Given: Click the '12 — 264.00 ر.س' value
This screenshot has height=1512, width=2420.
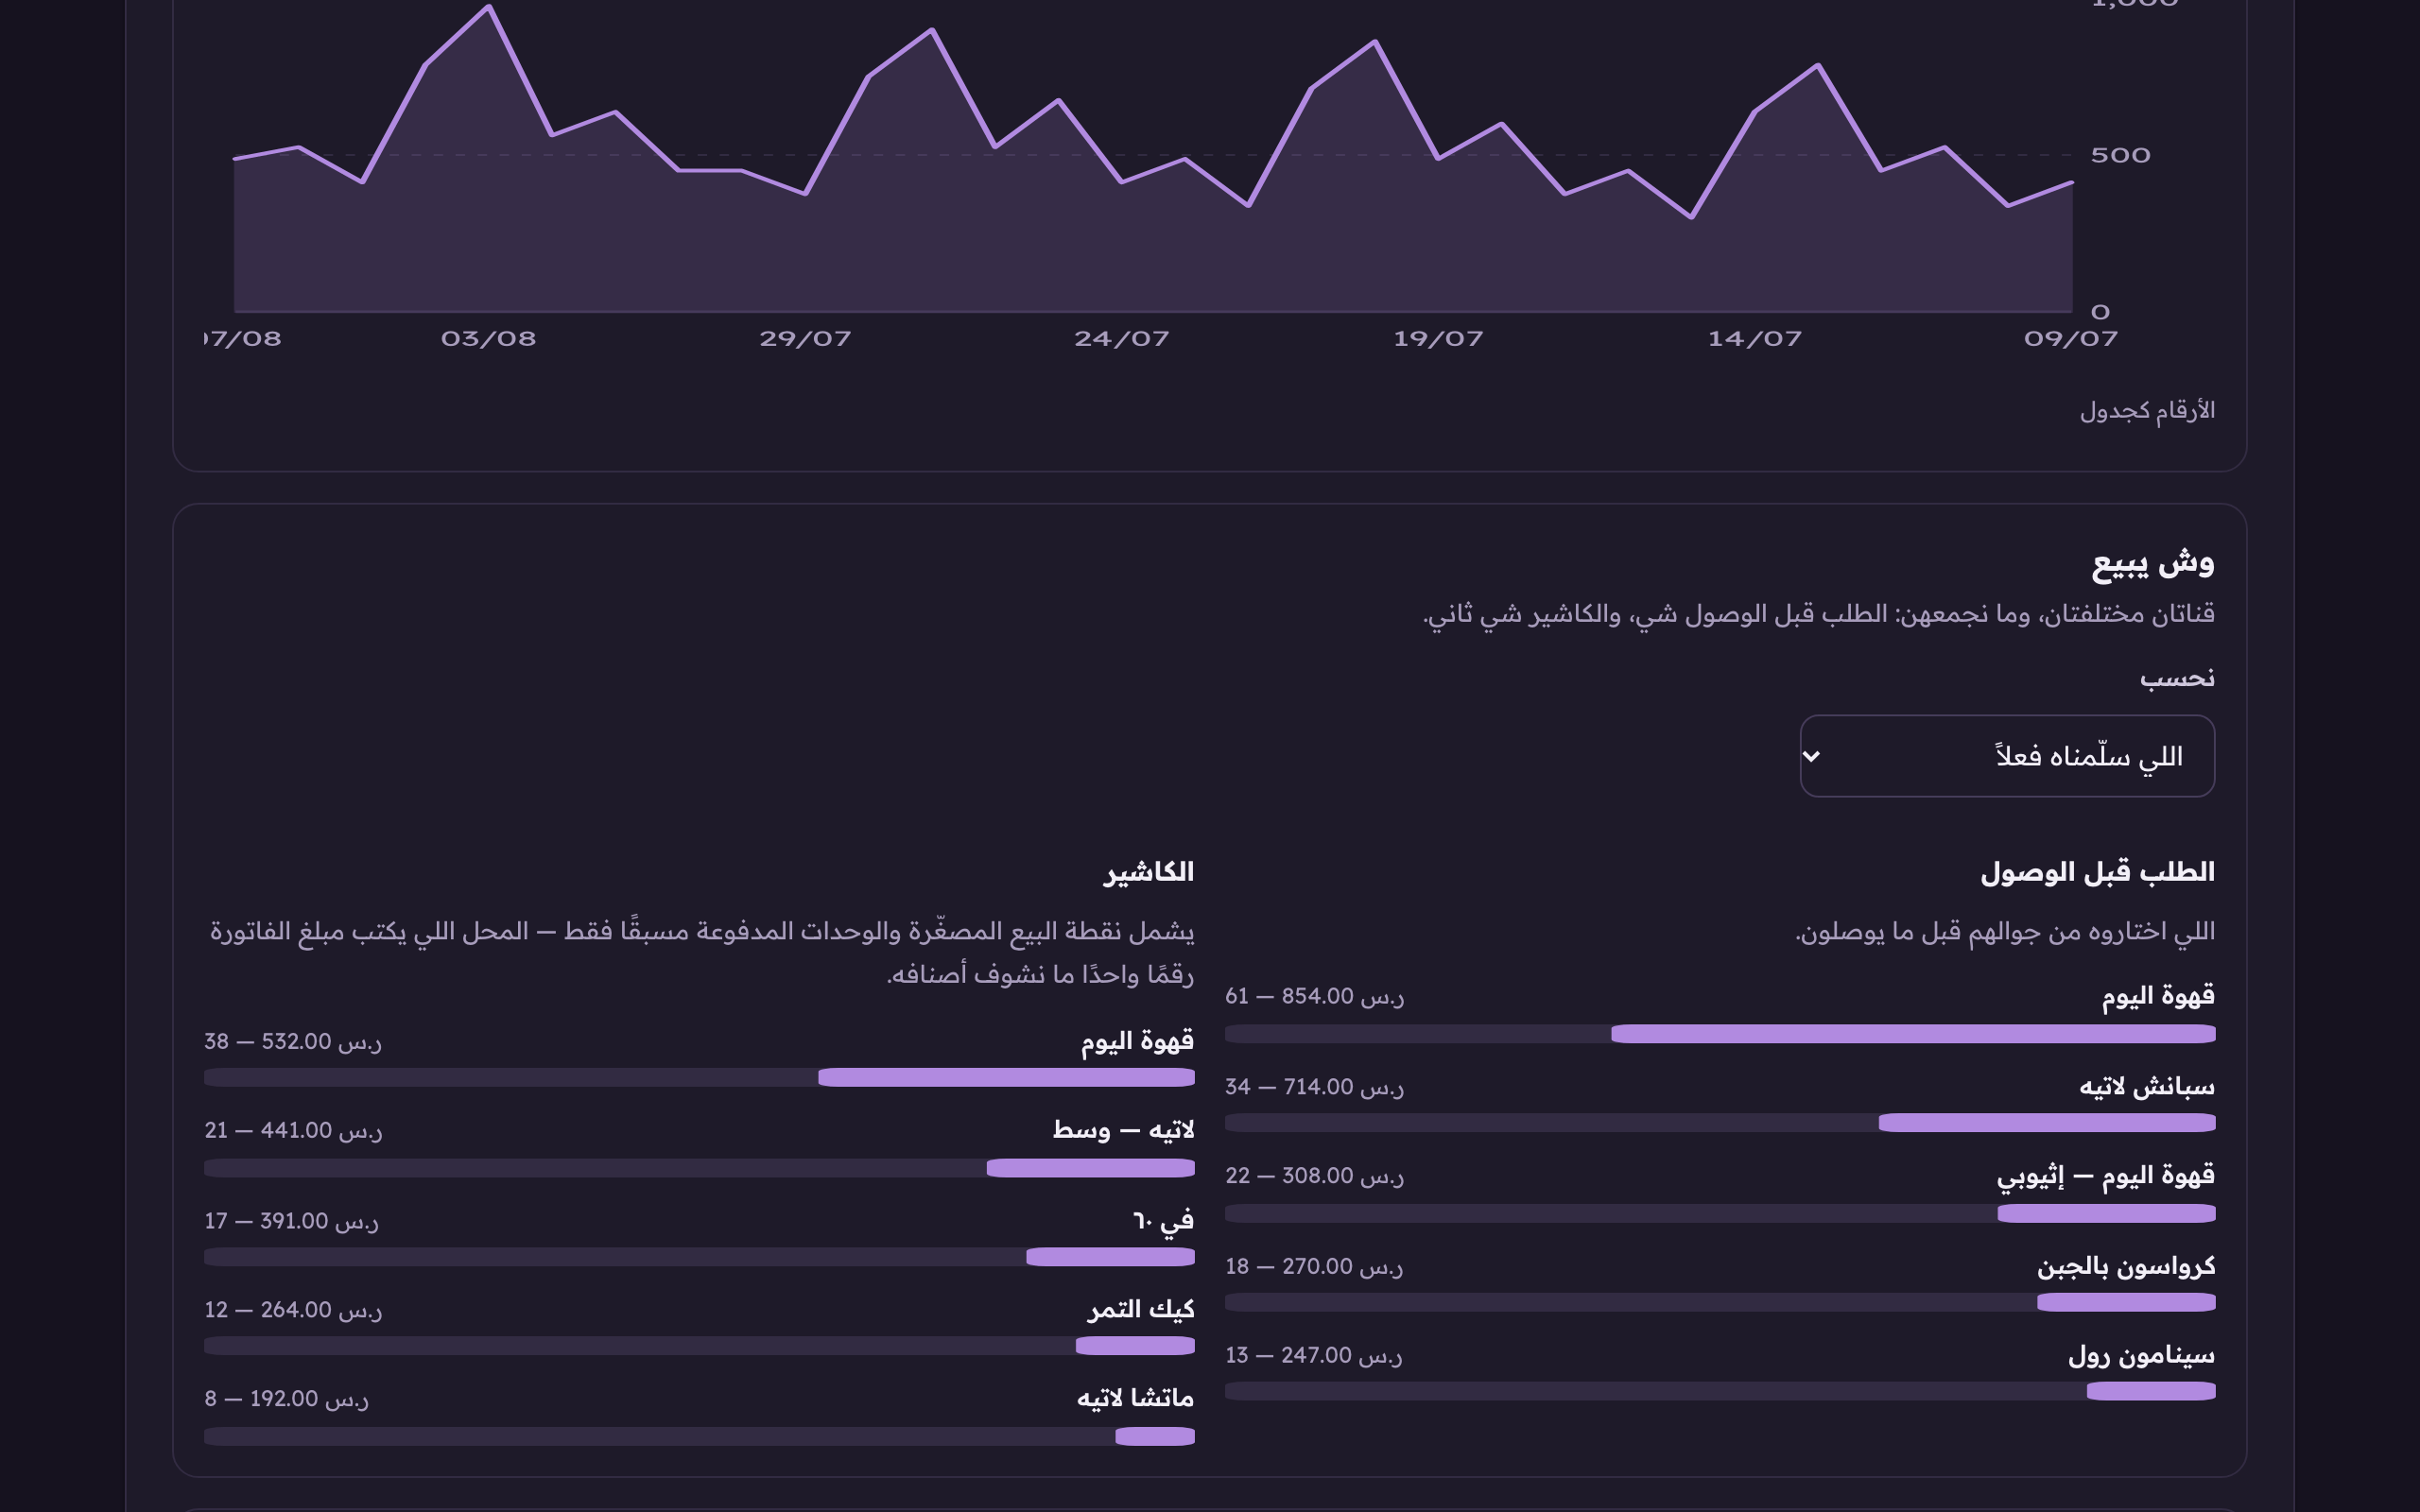Looking at the screenshot, I should [x=293, y=1309].
